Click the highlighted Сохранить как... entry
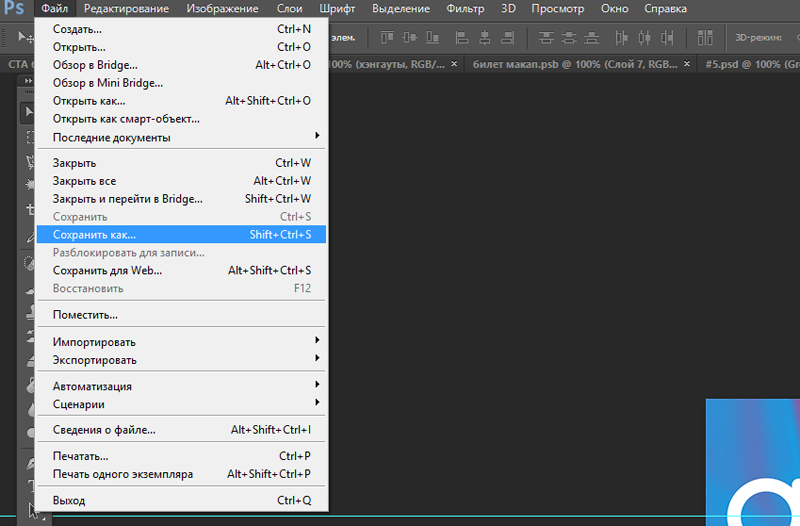800x526 pixels. click(181, 235)
